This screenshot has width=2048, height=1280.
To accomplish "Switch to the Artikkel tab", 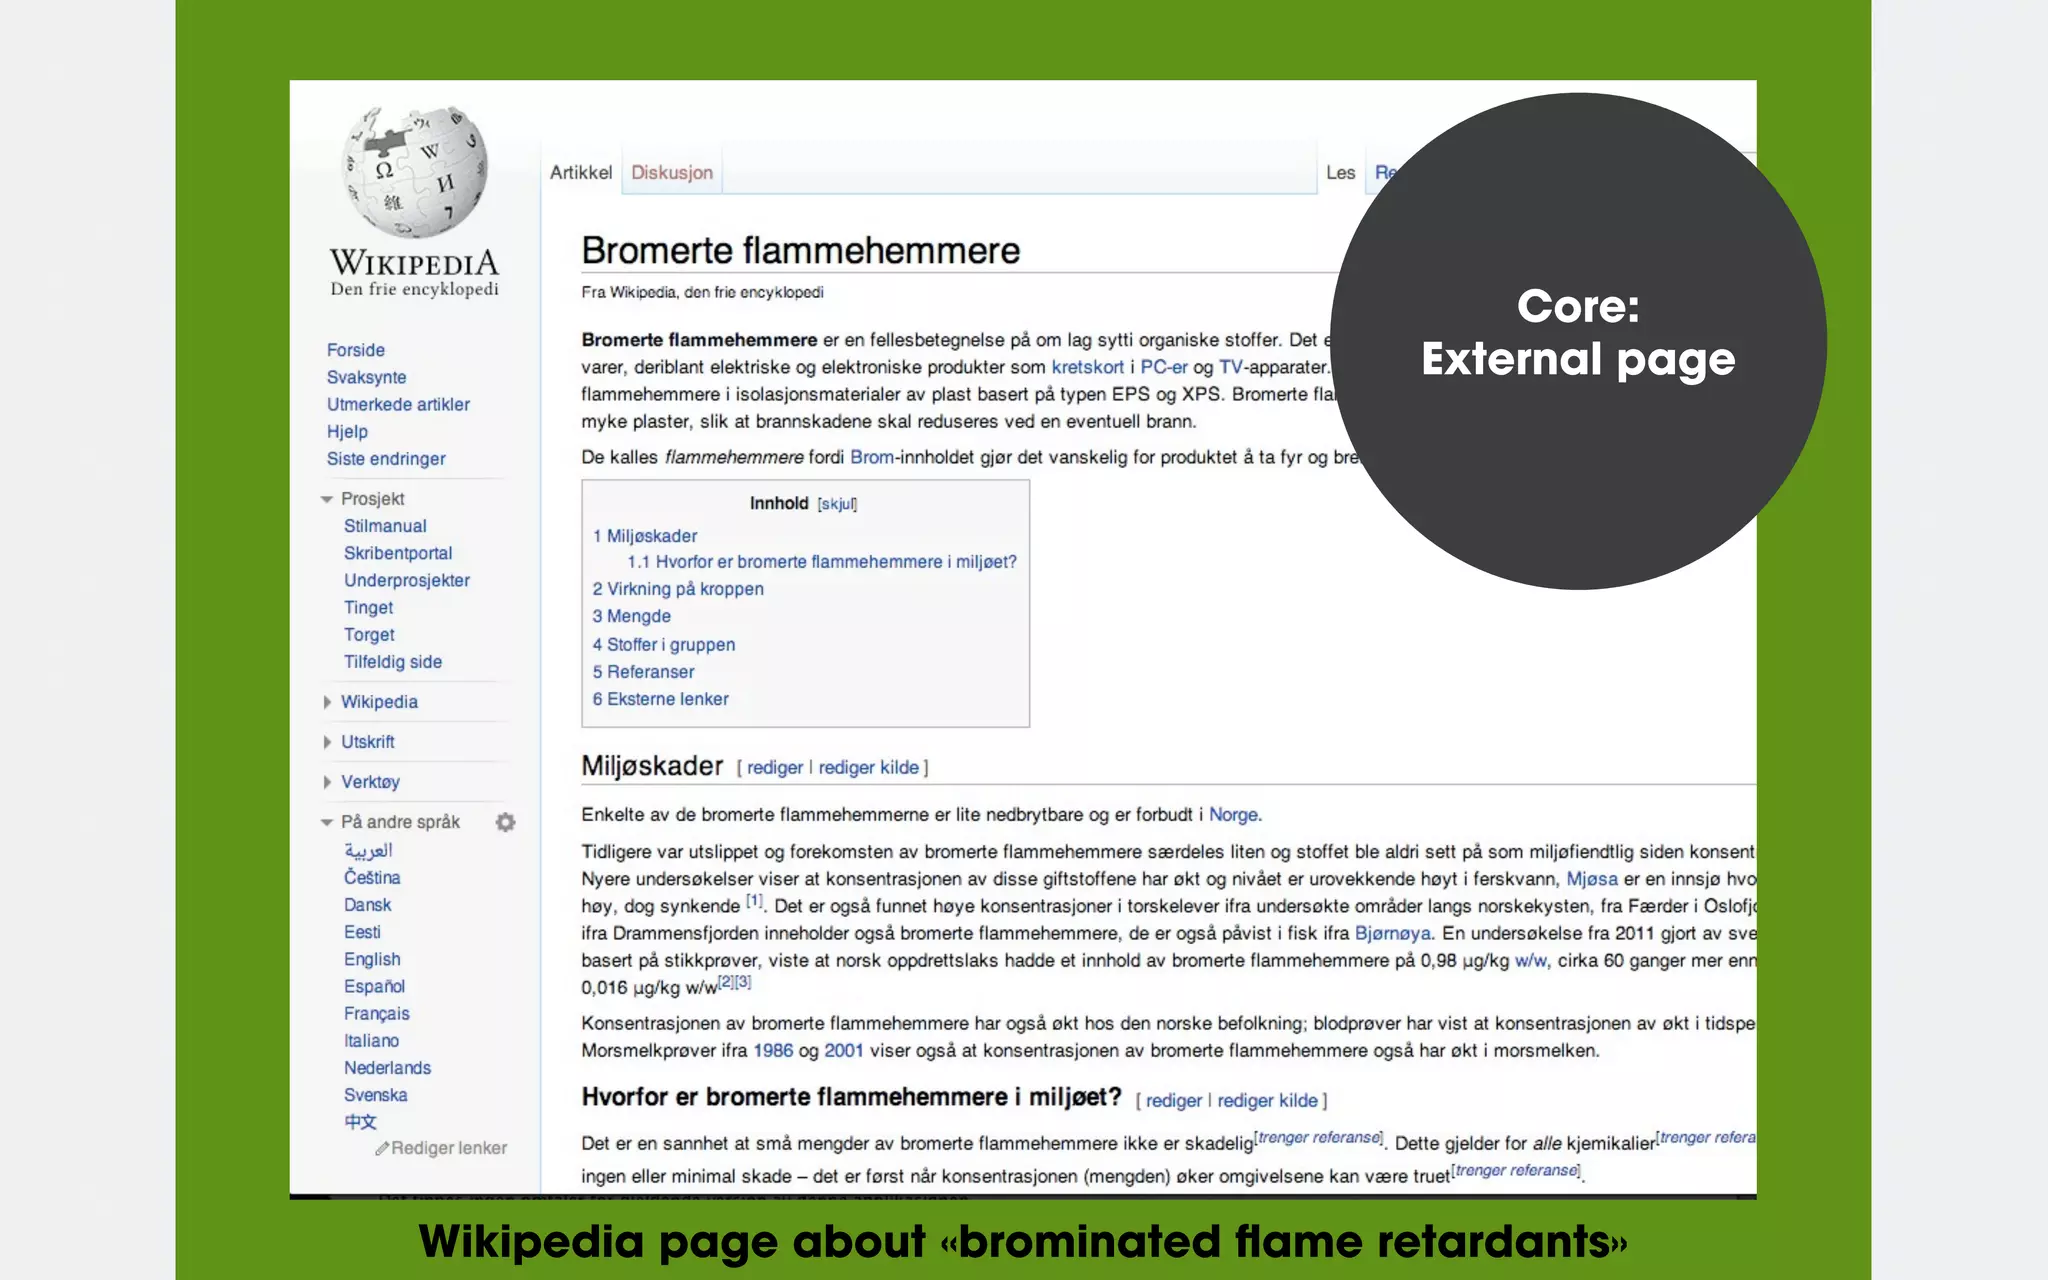I will click(x=581, y=172).
